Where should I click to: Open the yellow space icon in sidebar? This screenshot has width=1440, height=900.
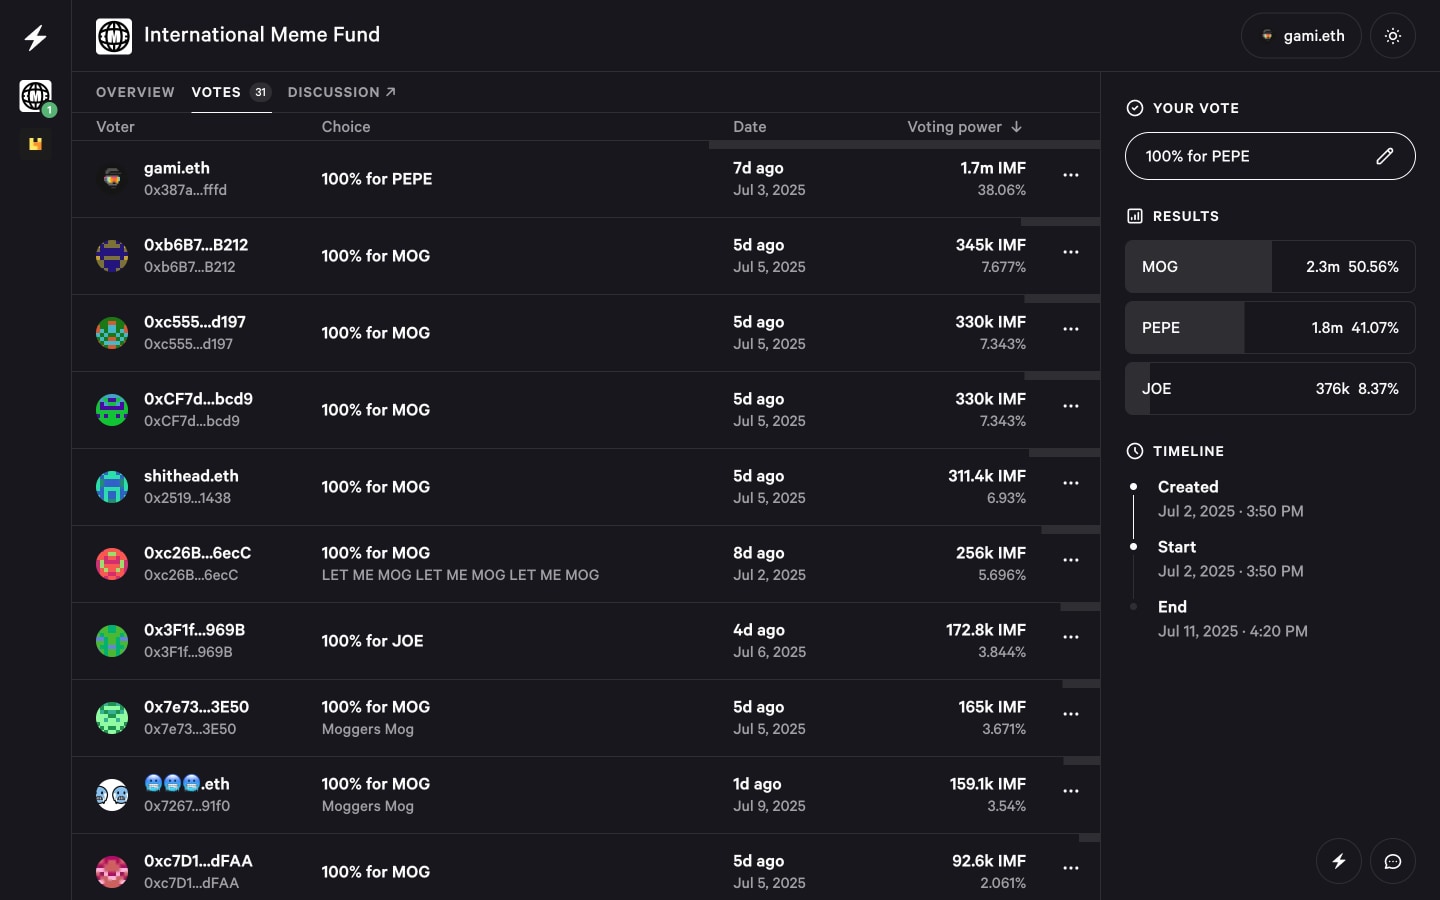(36, 144)
